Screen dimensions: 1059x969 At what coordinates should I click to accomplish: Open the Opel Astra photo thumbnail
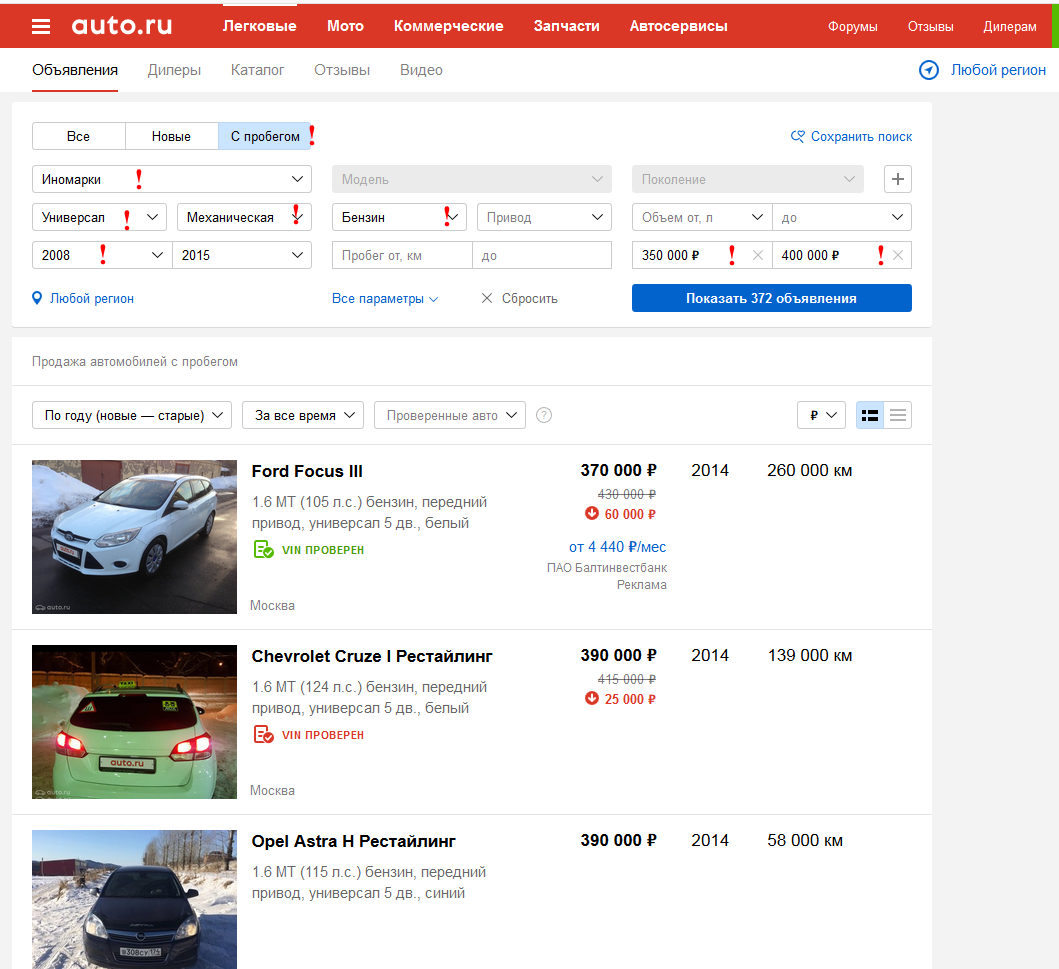click(x=134, y=899)
